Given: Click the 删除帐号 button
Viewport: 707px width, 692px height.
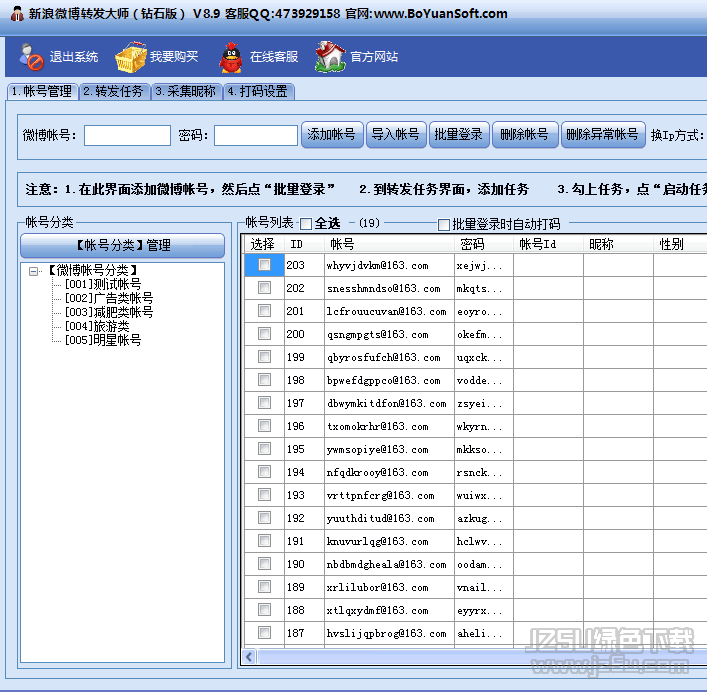Looking at the screenshot, I should [525, 134].
